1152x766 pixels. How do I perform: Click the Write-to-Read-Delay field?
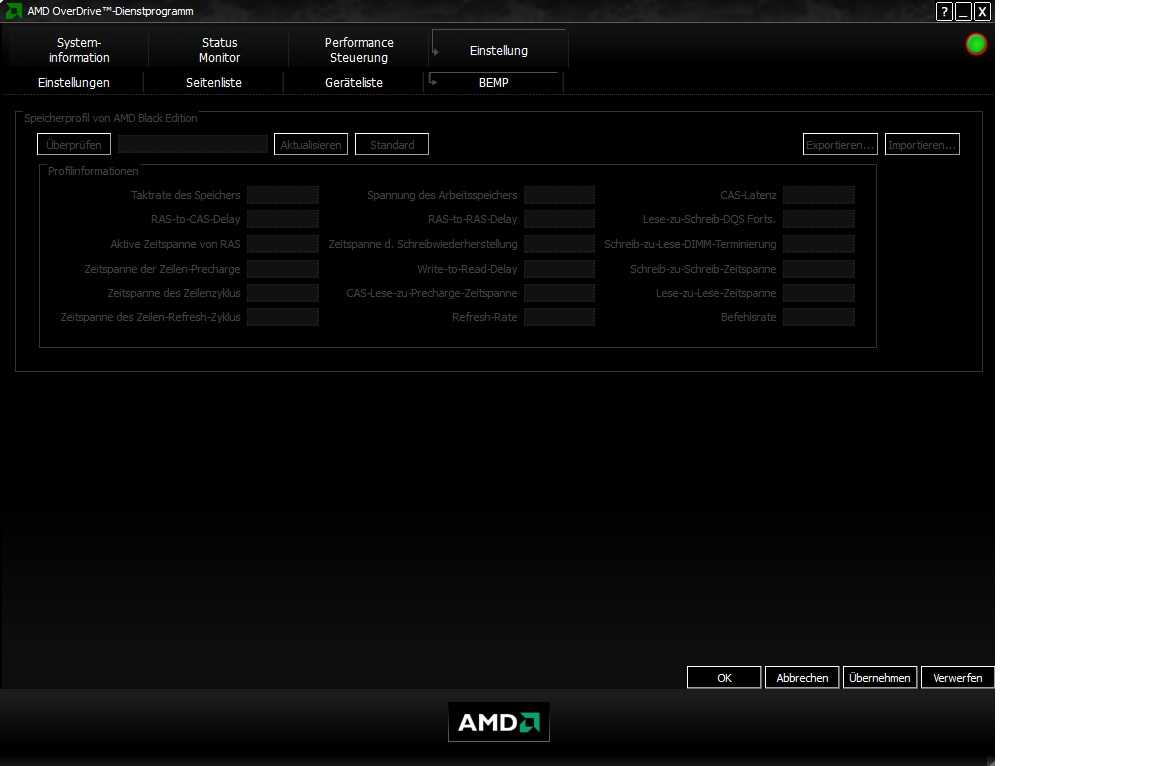click(x=559, y=269)
